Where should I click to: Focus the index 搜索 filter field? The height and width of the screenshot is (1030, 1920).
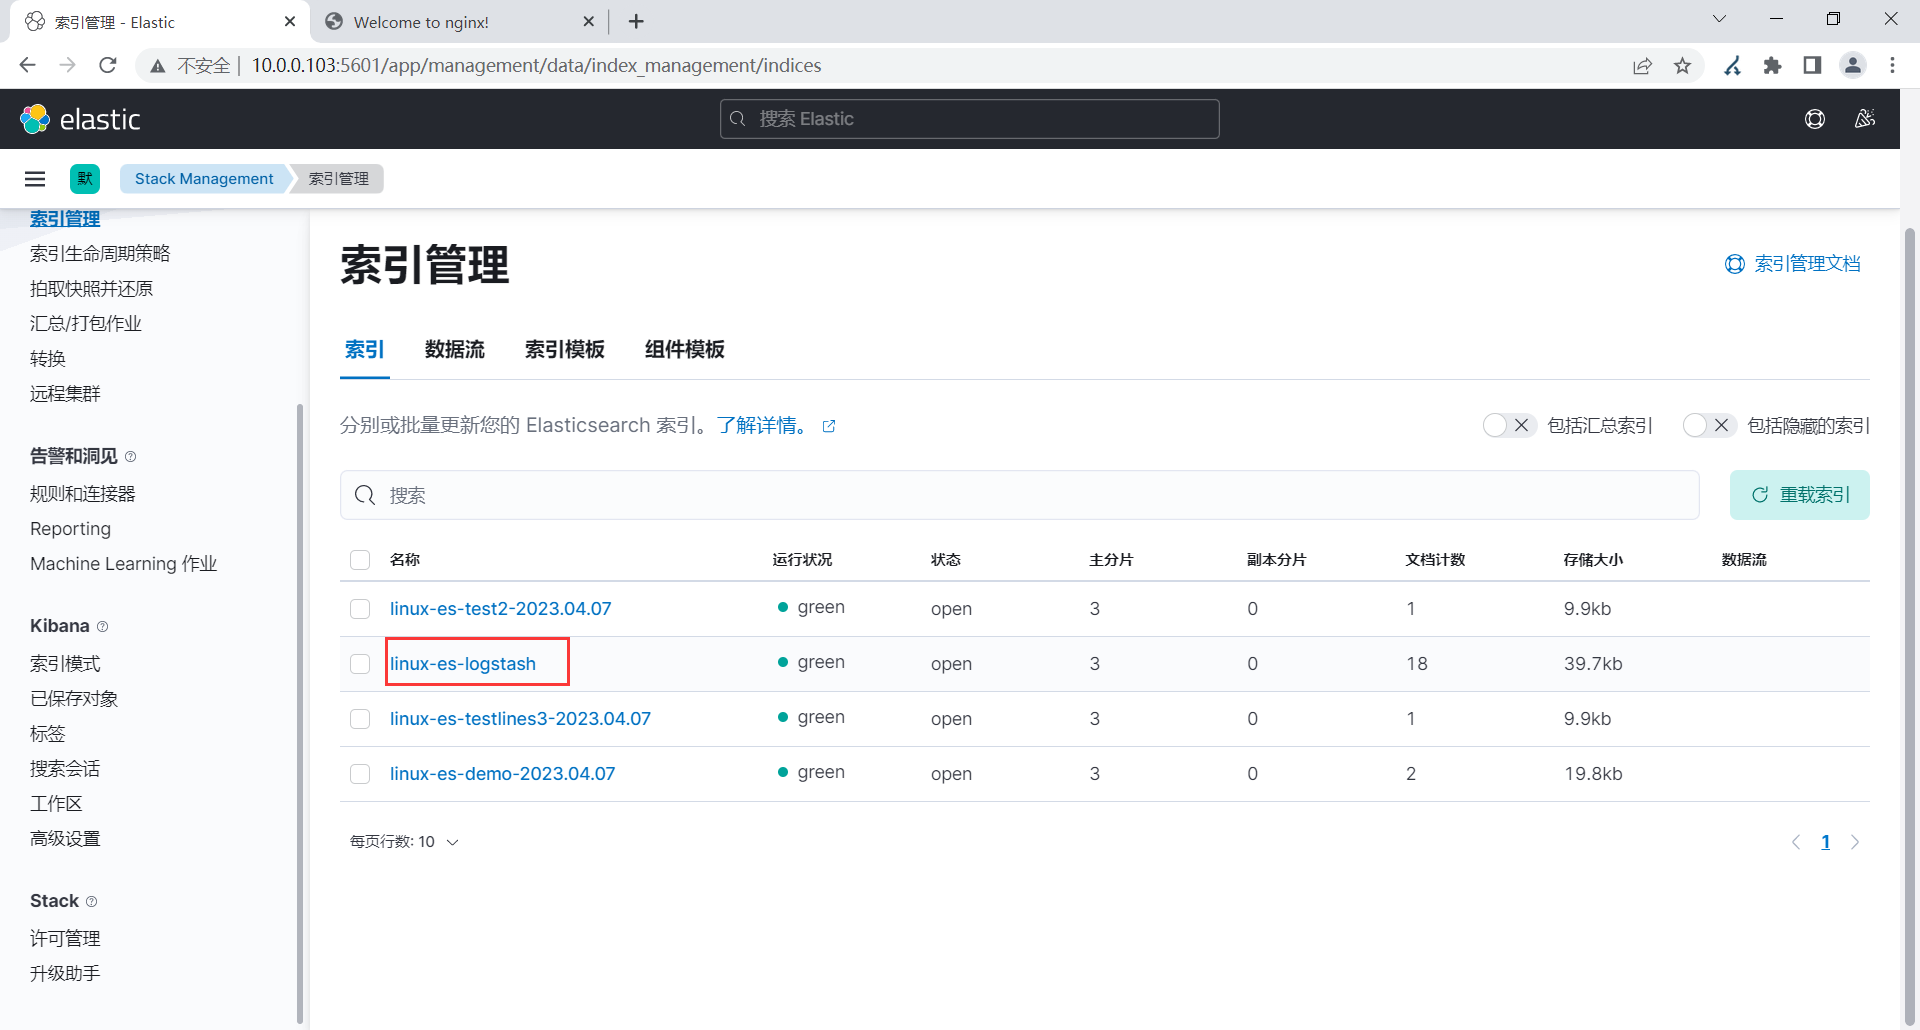pyautogui.click(x=1020, y=495)
